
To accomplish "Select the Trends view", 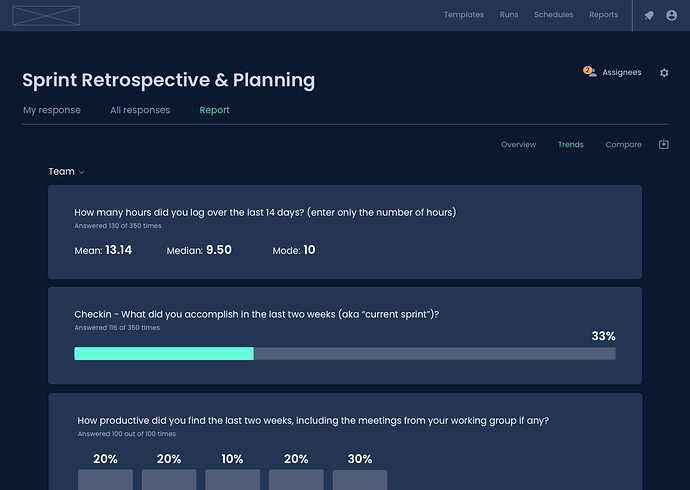I will 571,145.
